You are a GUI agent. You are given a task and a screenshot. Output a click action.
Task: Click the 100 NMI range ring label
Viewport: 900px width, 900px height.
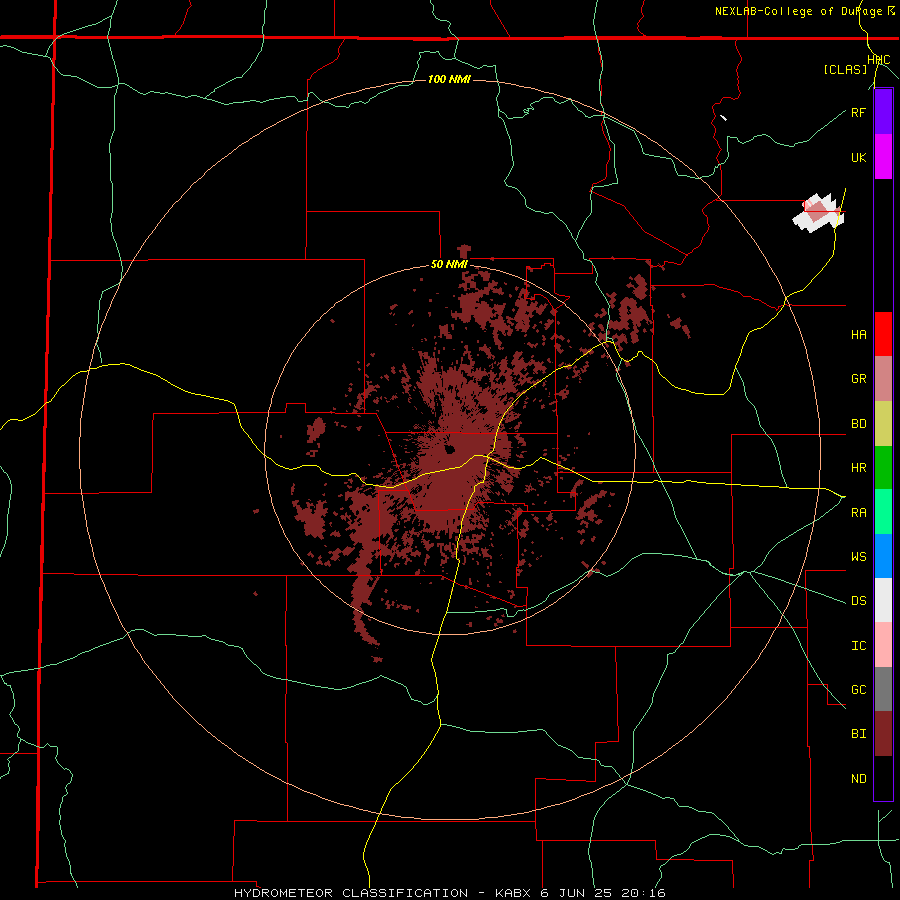(x=449, y=79)
